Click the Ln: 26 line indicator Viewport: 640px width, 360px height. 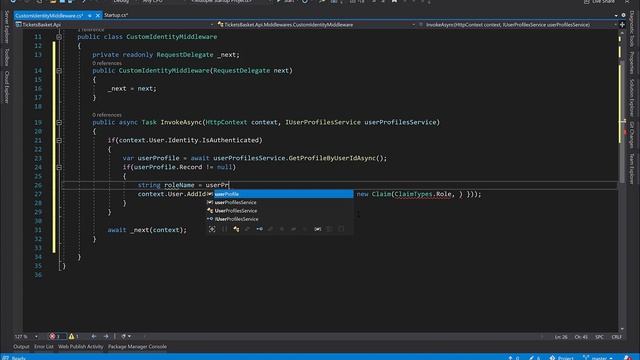coord(561,337)
